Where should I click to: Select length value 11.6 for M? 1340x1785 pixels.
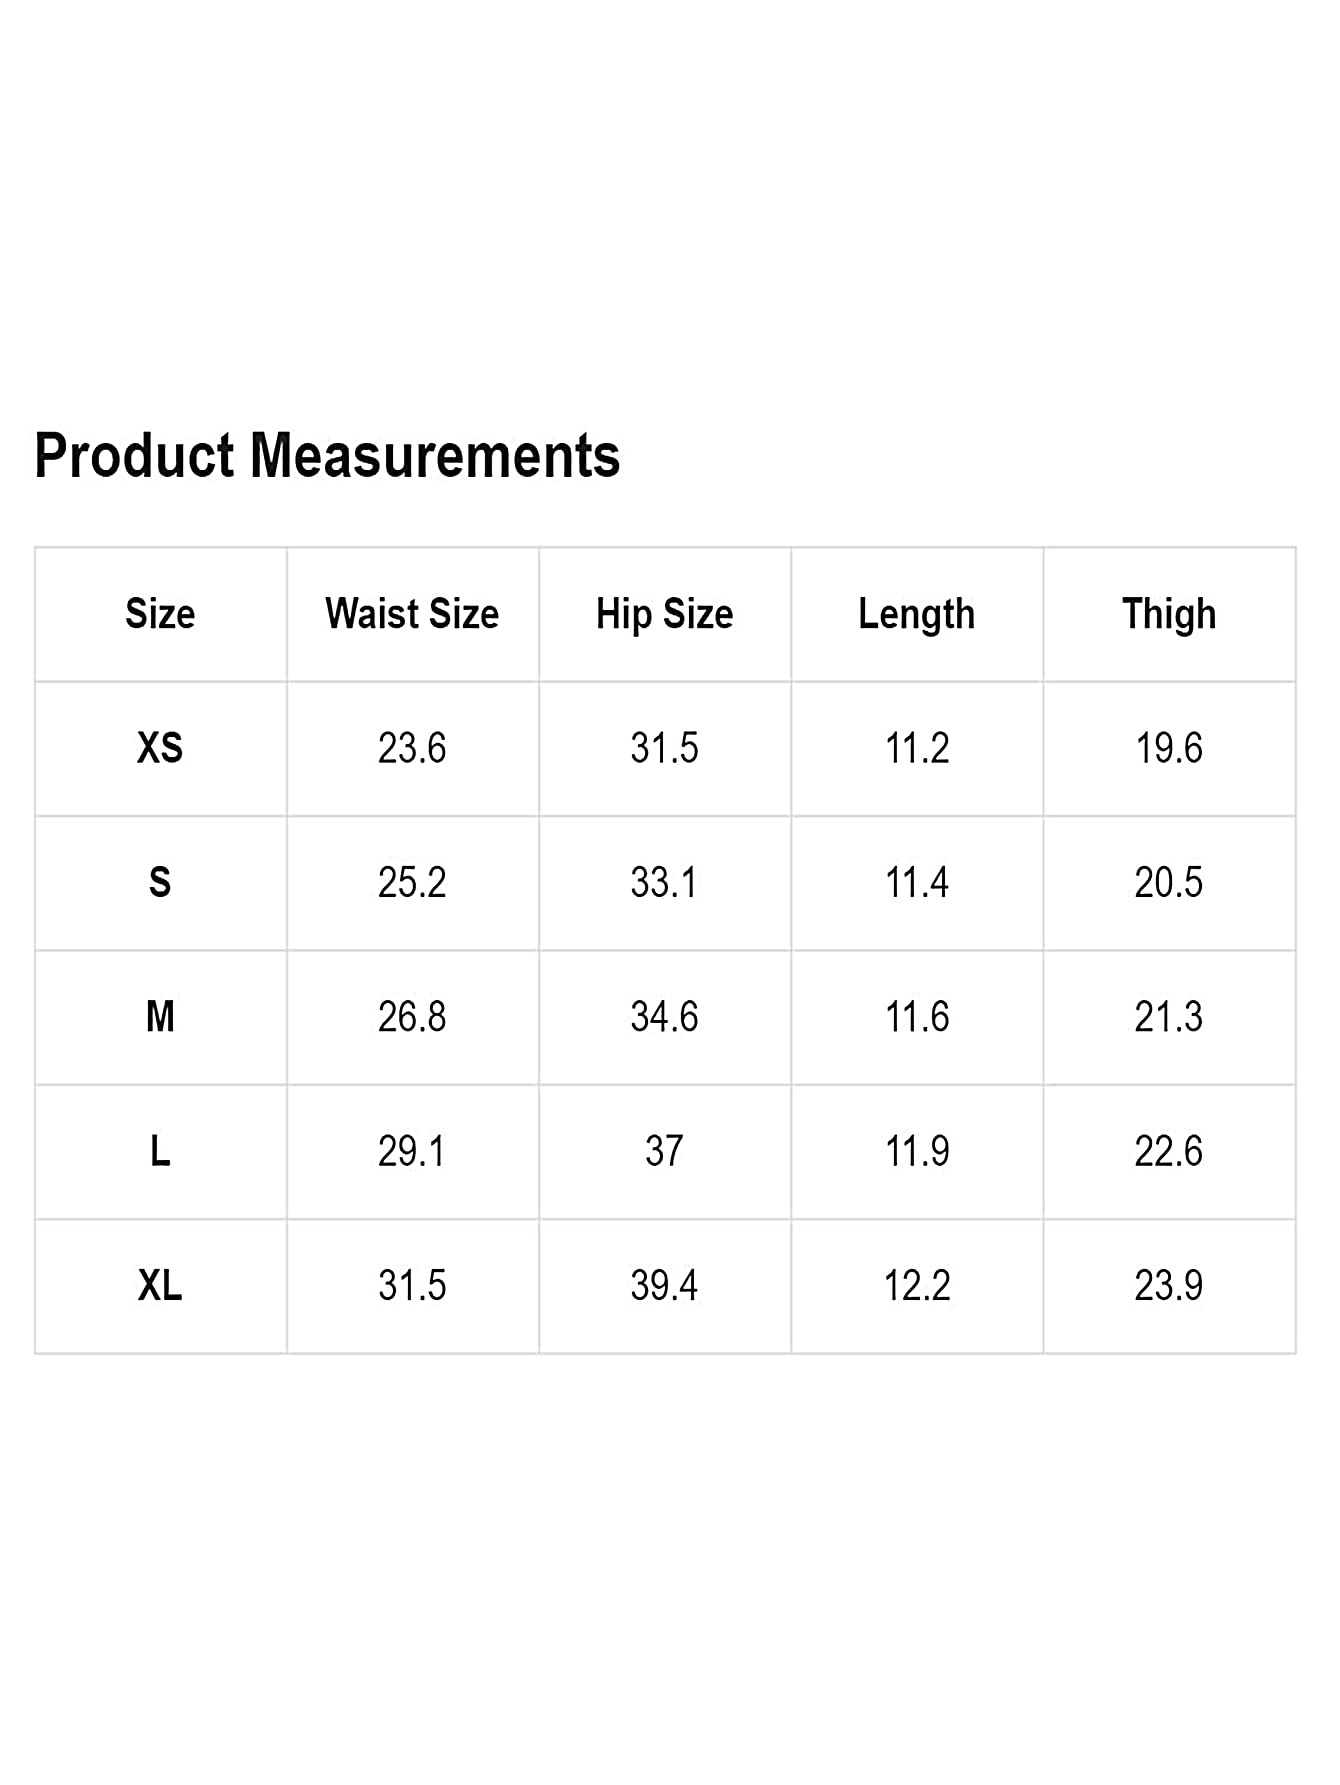pos(917,1017)
